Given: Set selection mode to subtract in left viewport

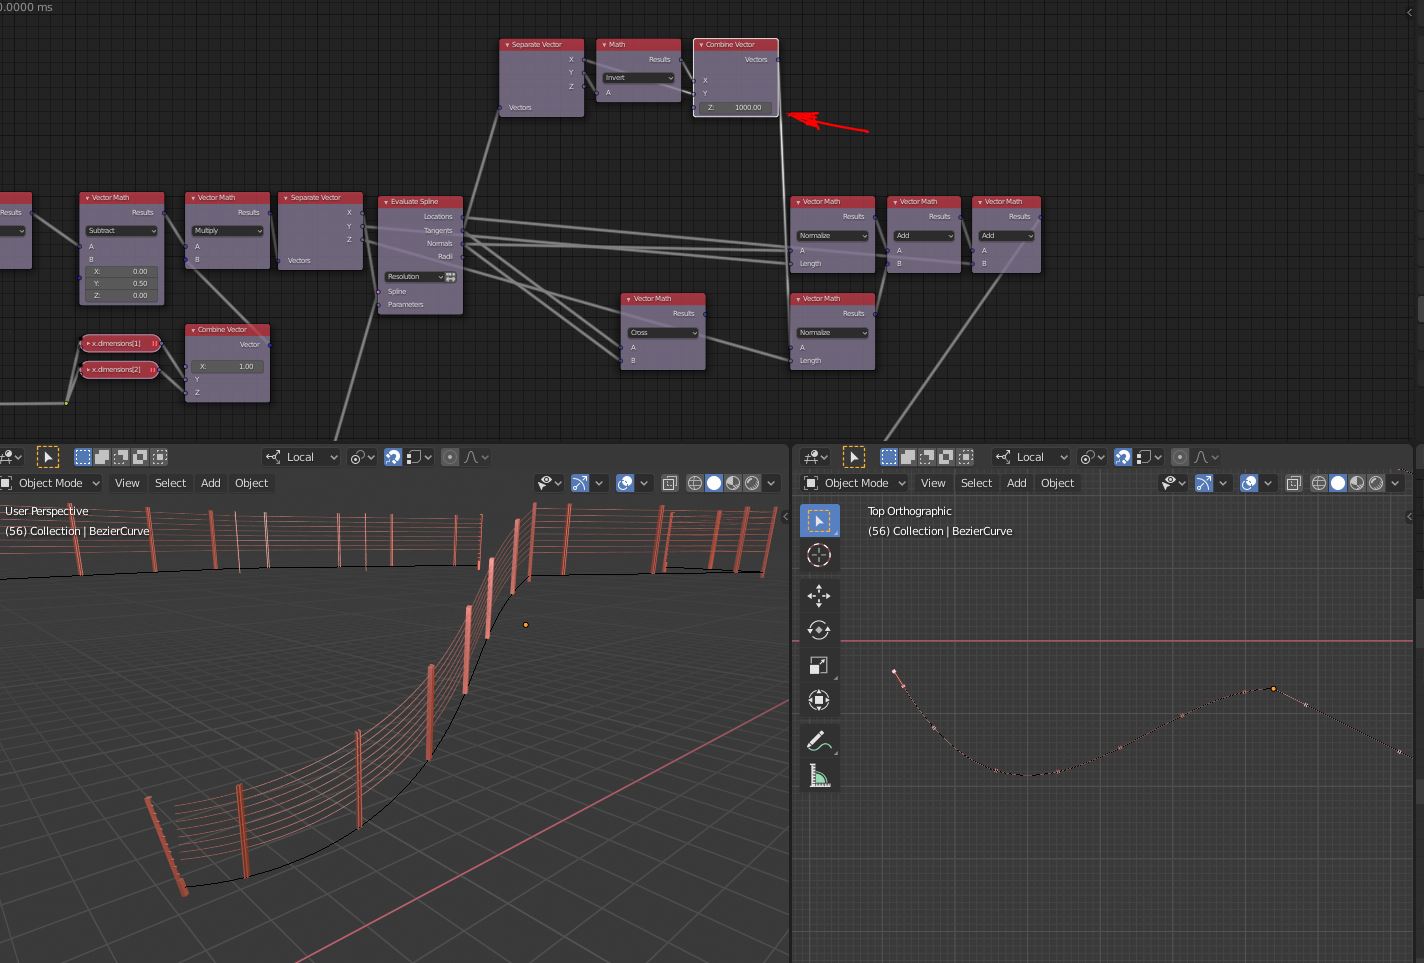Looking at the screenshot, I should 121,457.
